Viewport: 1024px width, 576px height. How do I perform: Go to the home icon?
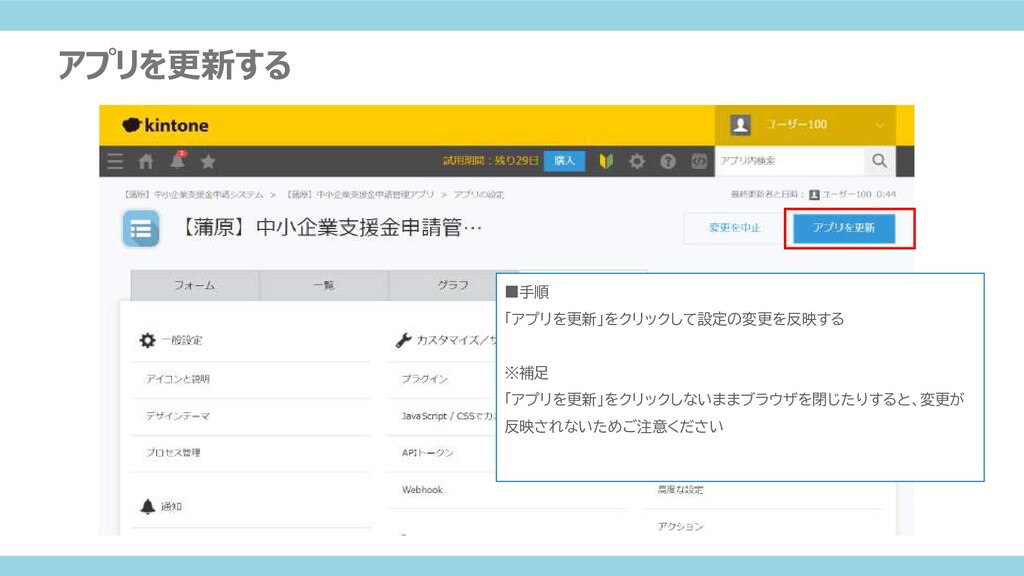pos(146,161)
